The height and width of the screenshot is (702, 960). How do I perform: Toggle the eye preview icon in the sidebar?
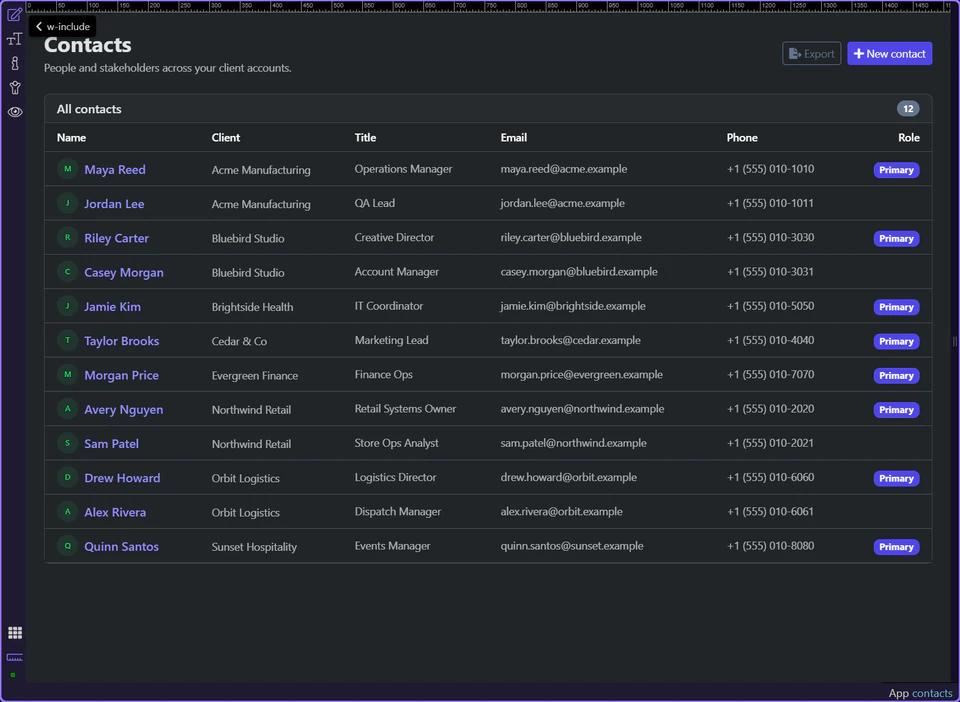tap(14, 112)
